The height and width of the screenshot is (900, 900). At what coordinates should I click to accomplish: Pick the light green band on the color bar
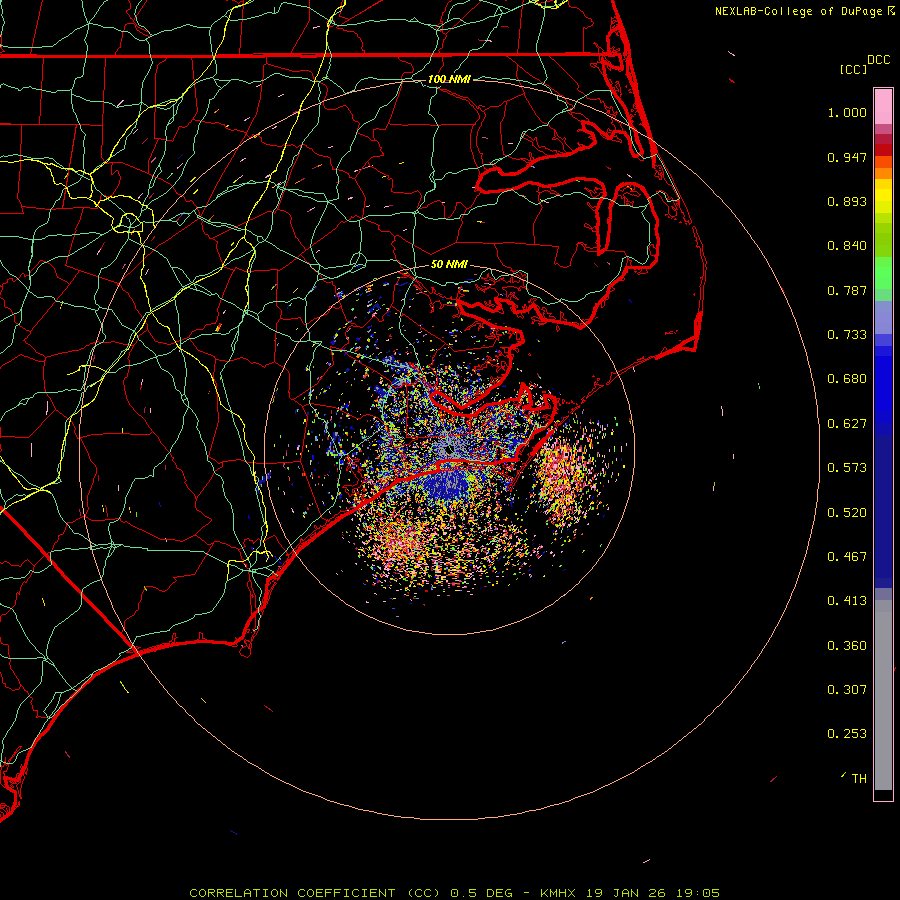(x=883, y=273)
